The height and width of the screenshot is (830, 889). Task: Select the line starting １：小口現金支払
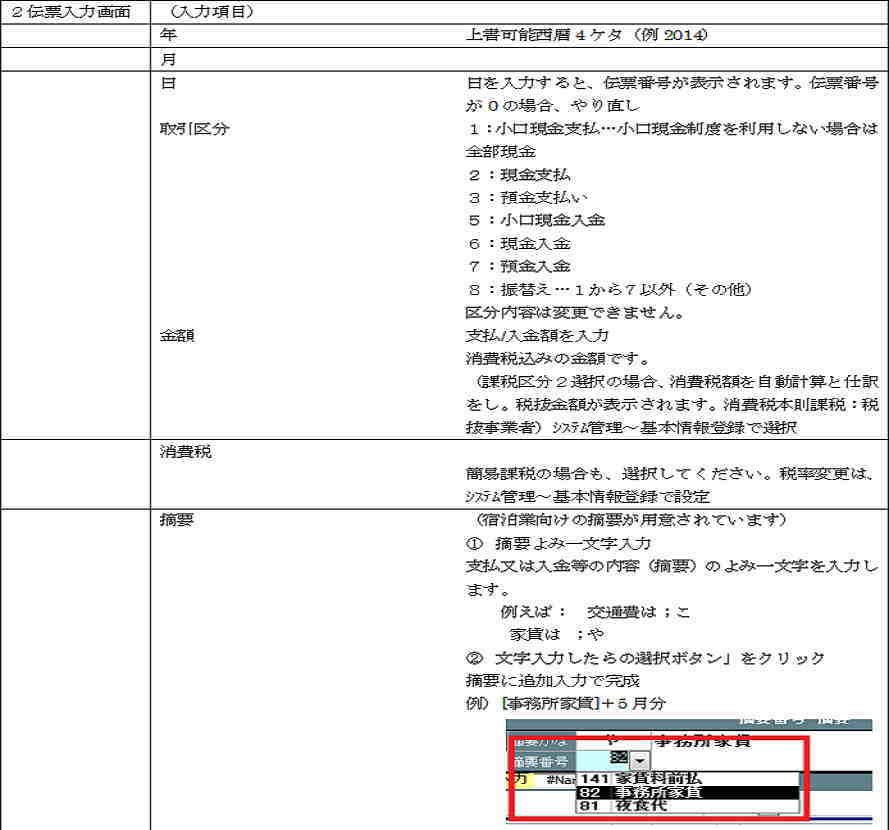(x=672, y=129)
